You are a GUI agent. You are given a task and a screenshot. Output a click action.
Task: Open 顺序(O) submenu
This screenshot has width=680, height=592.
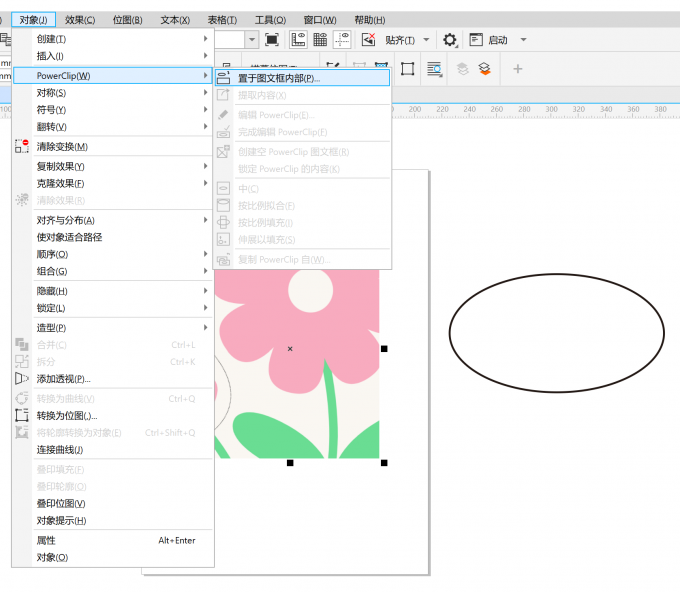[x=113, y=254]
